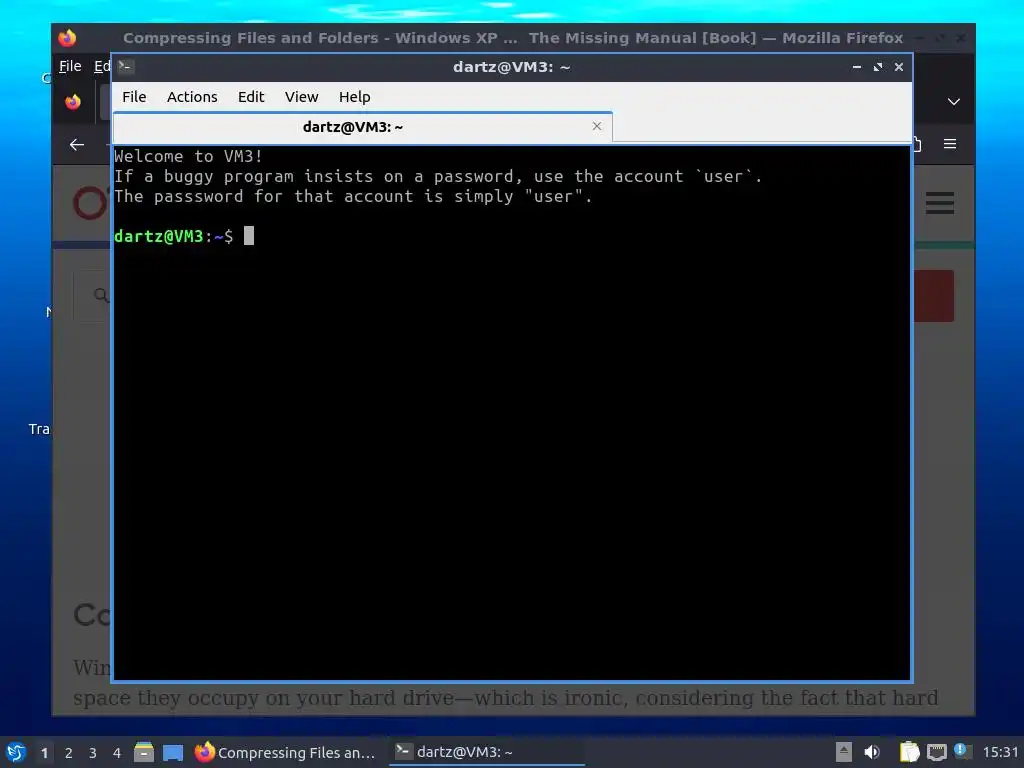Open the application launcher menu in taskbar

point(16,752)
